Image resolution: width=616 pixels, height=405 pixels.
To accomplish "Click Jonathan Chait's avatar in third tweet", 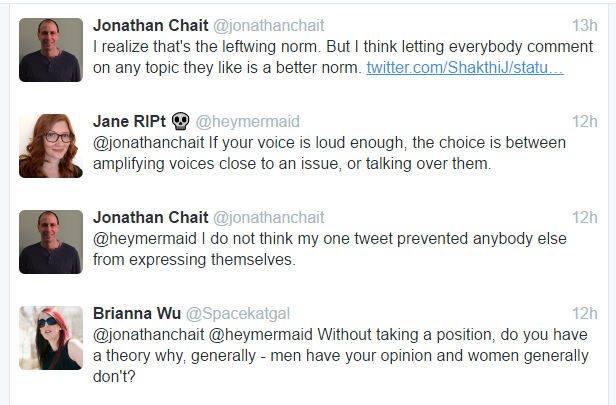I will (51, 242).
